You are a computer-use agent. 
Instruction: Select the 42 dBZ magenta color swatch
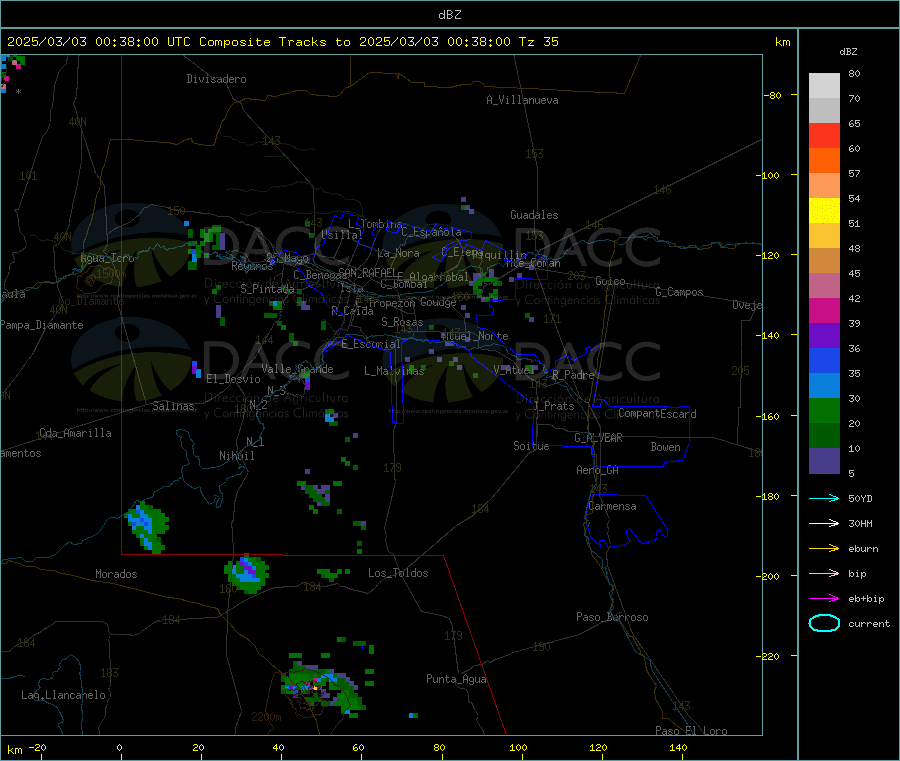point(824,310)
